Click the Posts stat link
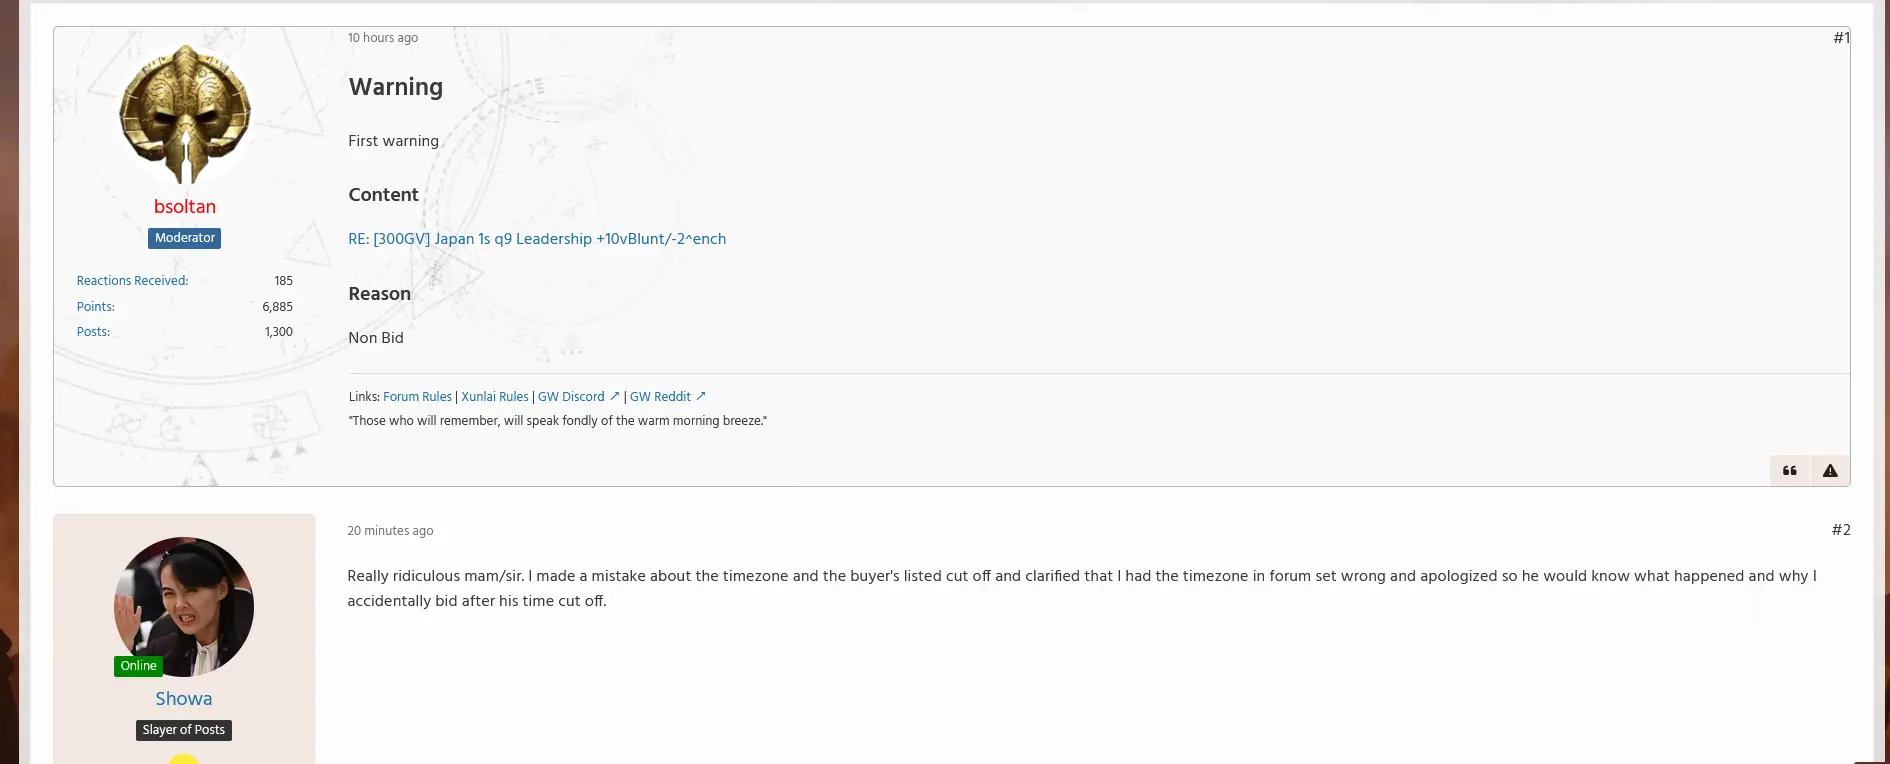Viewport: 1890px width, 764px height. point(93,332)
